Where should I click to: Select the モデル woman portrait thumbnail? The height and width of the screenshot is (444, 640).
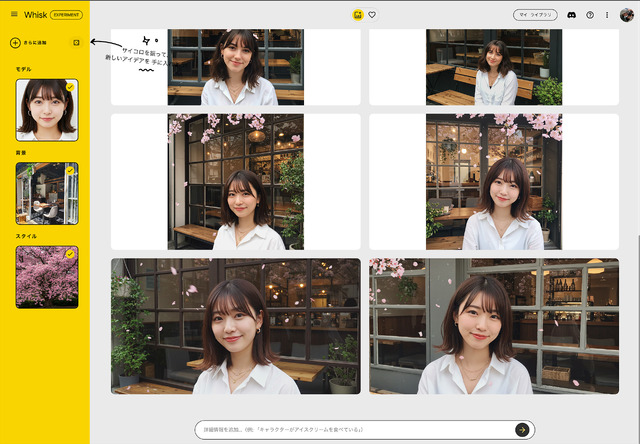(x=47, y=110)
